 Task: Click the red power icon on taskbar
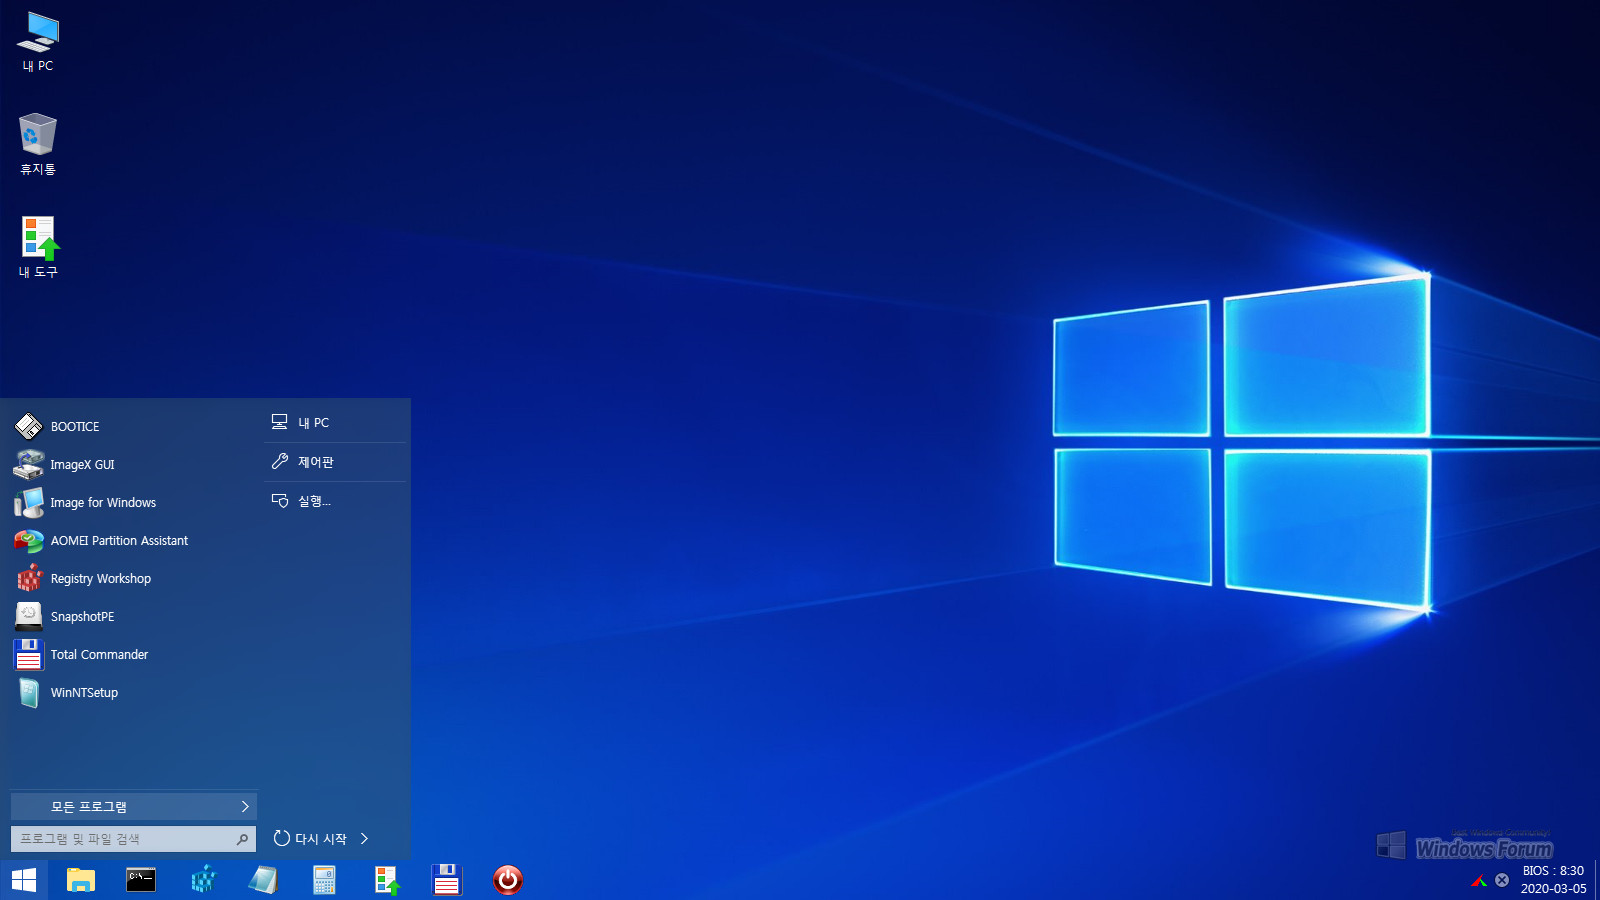(508, 880)
